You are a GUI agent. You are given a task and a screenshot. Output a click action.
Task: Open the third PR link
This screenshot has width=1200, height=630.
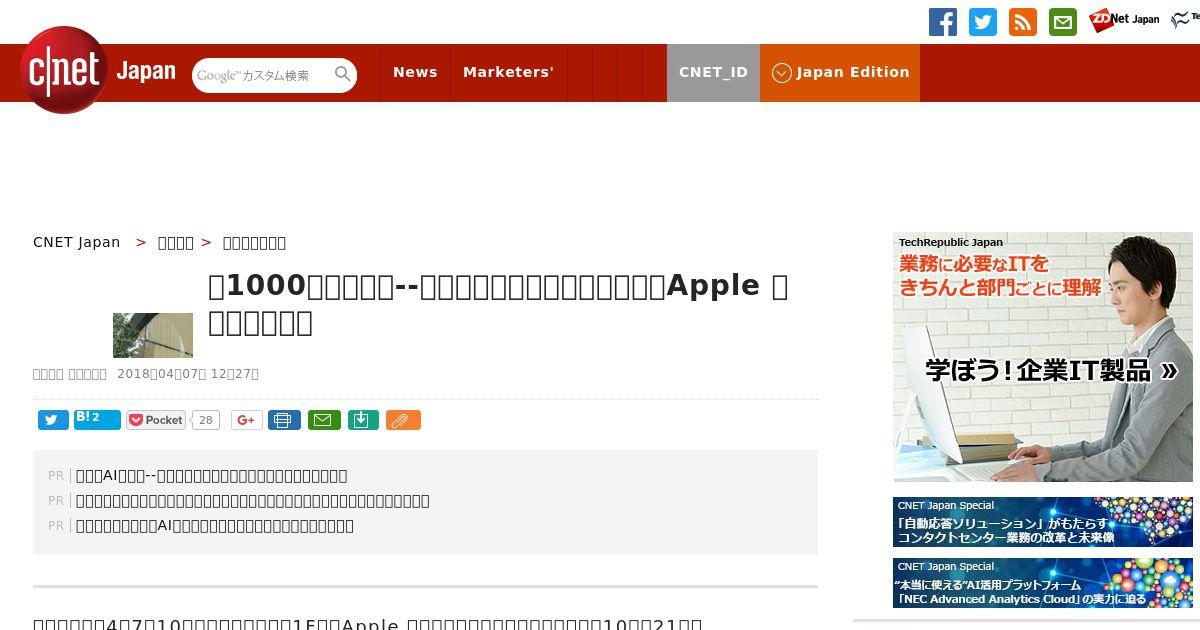(215, 526)
